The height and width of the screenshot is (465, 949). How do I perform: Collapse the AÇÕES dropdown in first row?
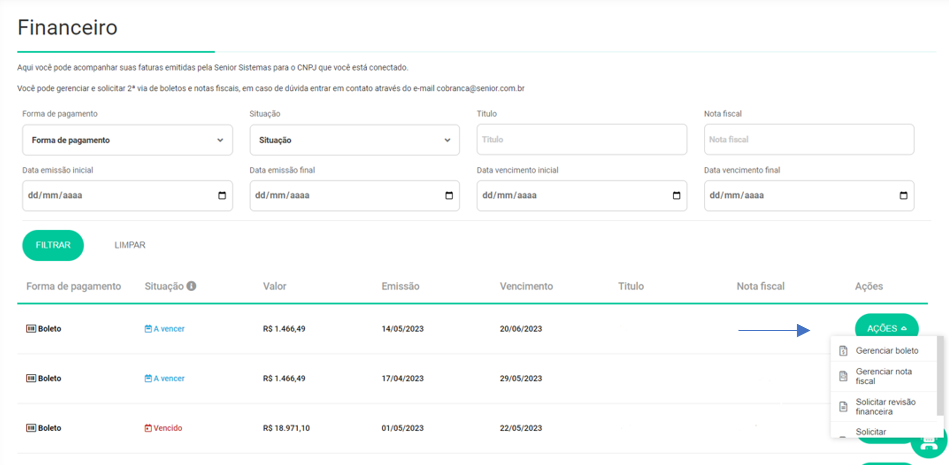click(x=887, y=328)
